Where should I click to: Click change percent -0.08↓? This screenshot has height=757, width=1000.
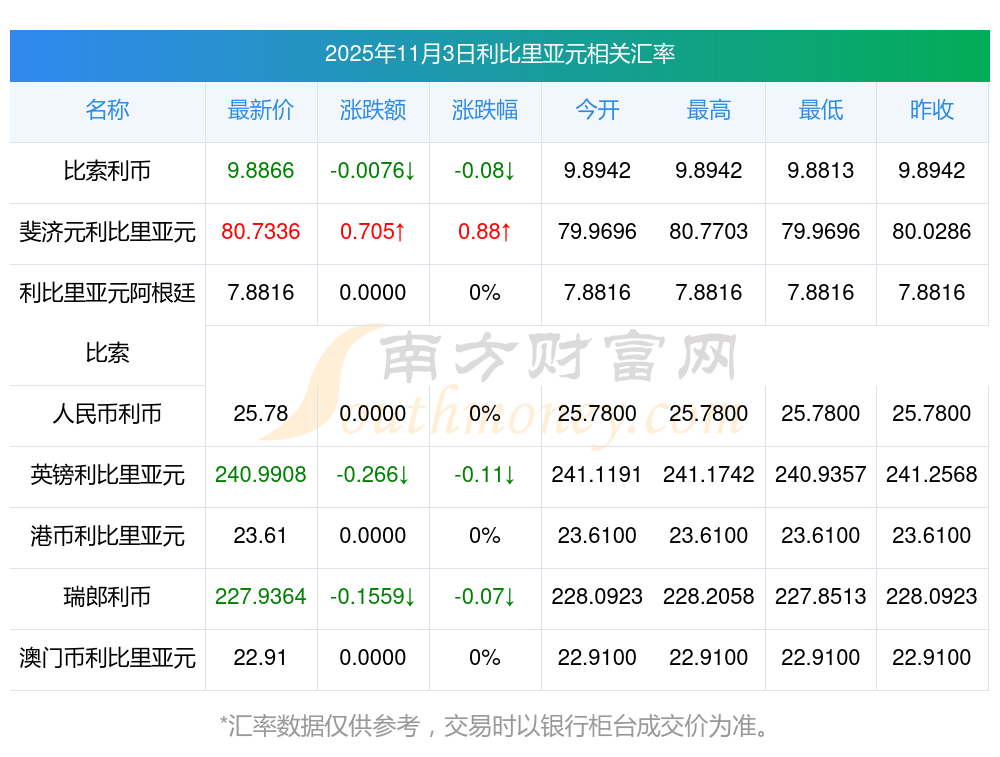485,170
